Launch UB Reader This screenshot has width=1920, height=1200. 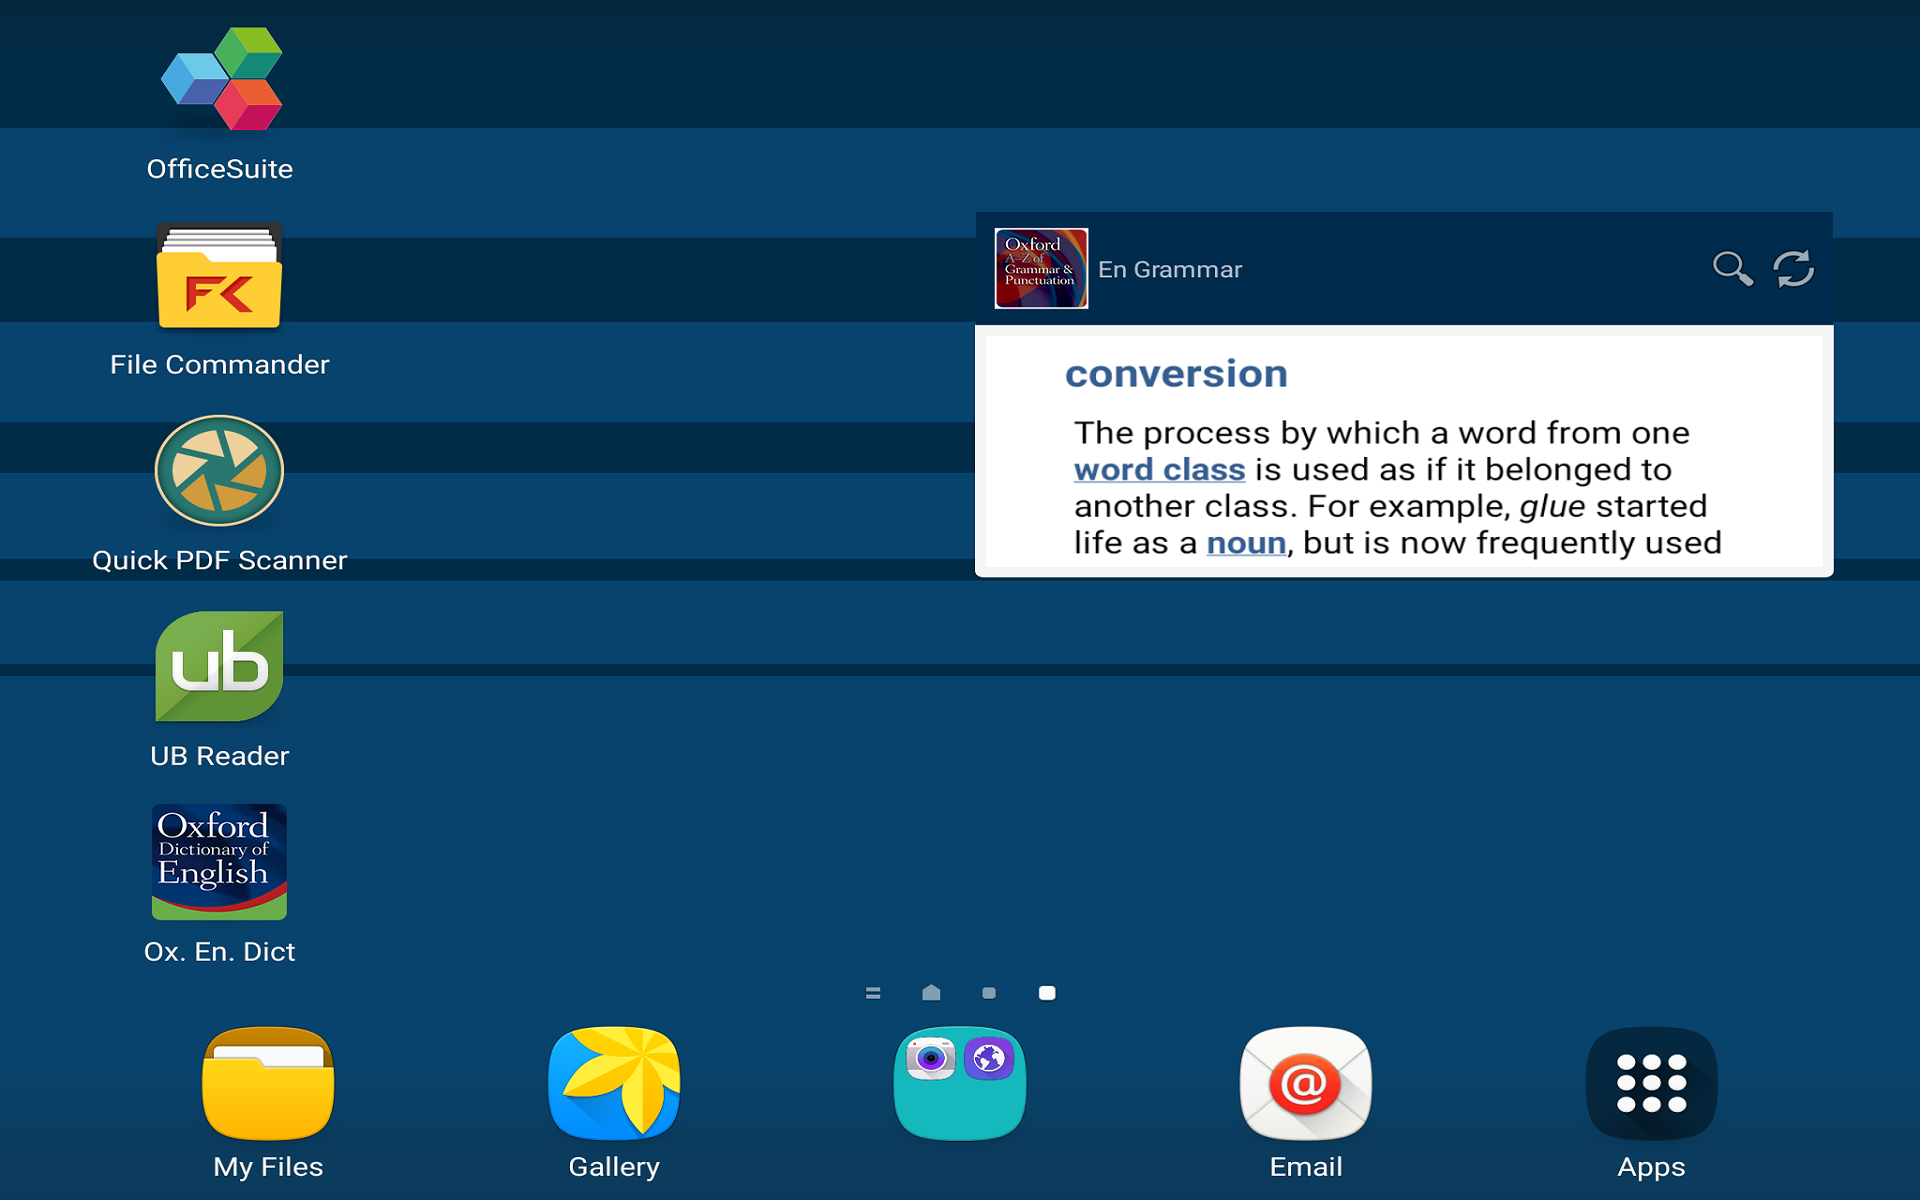coord(219,666)
